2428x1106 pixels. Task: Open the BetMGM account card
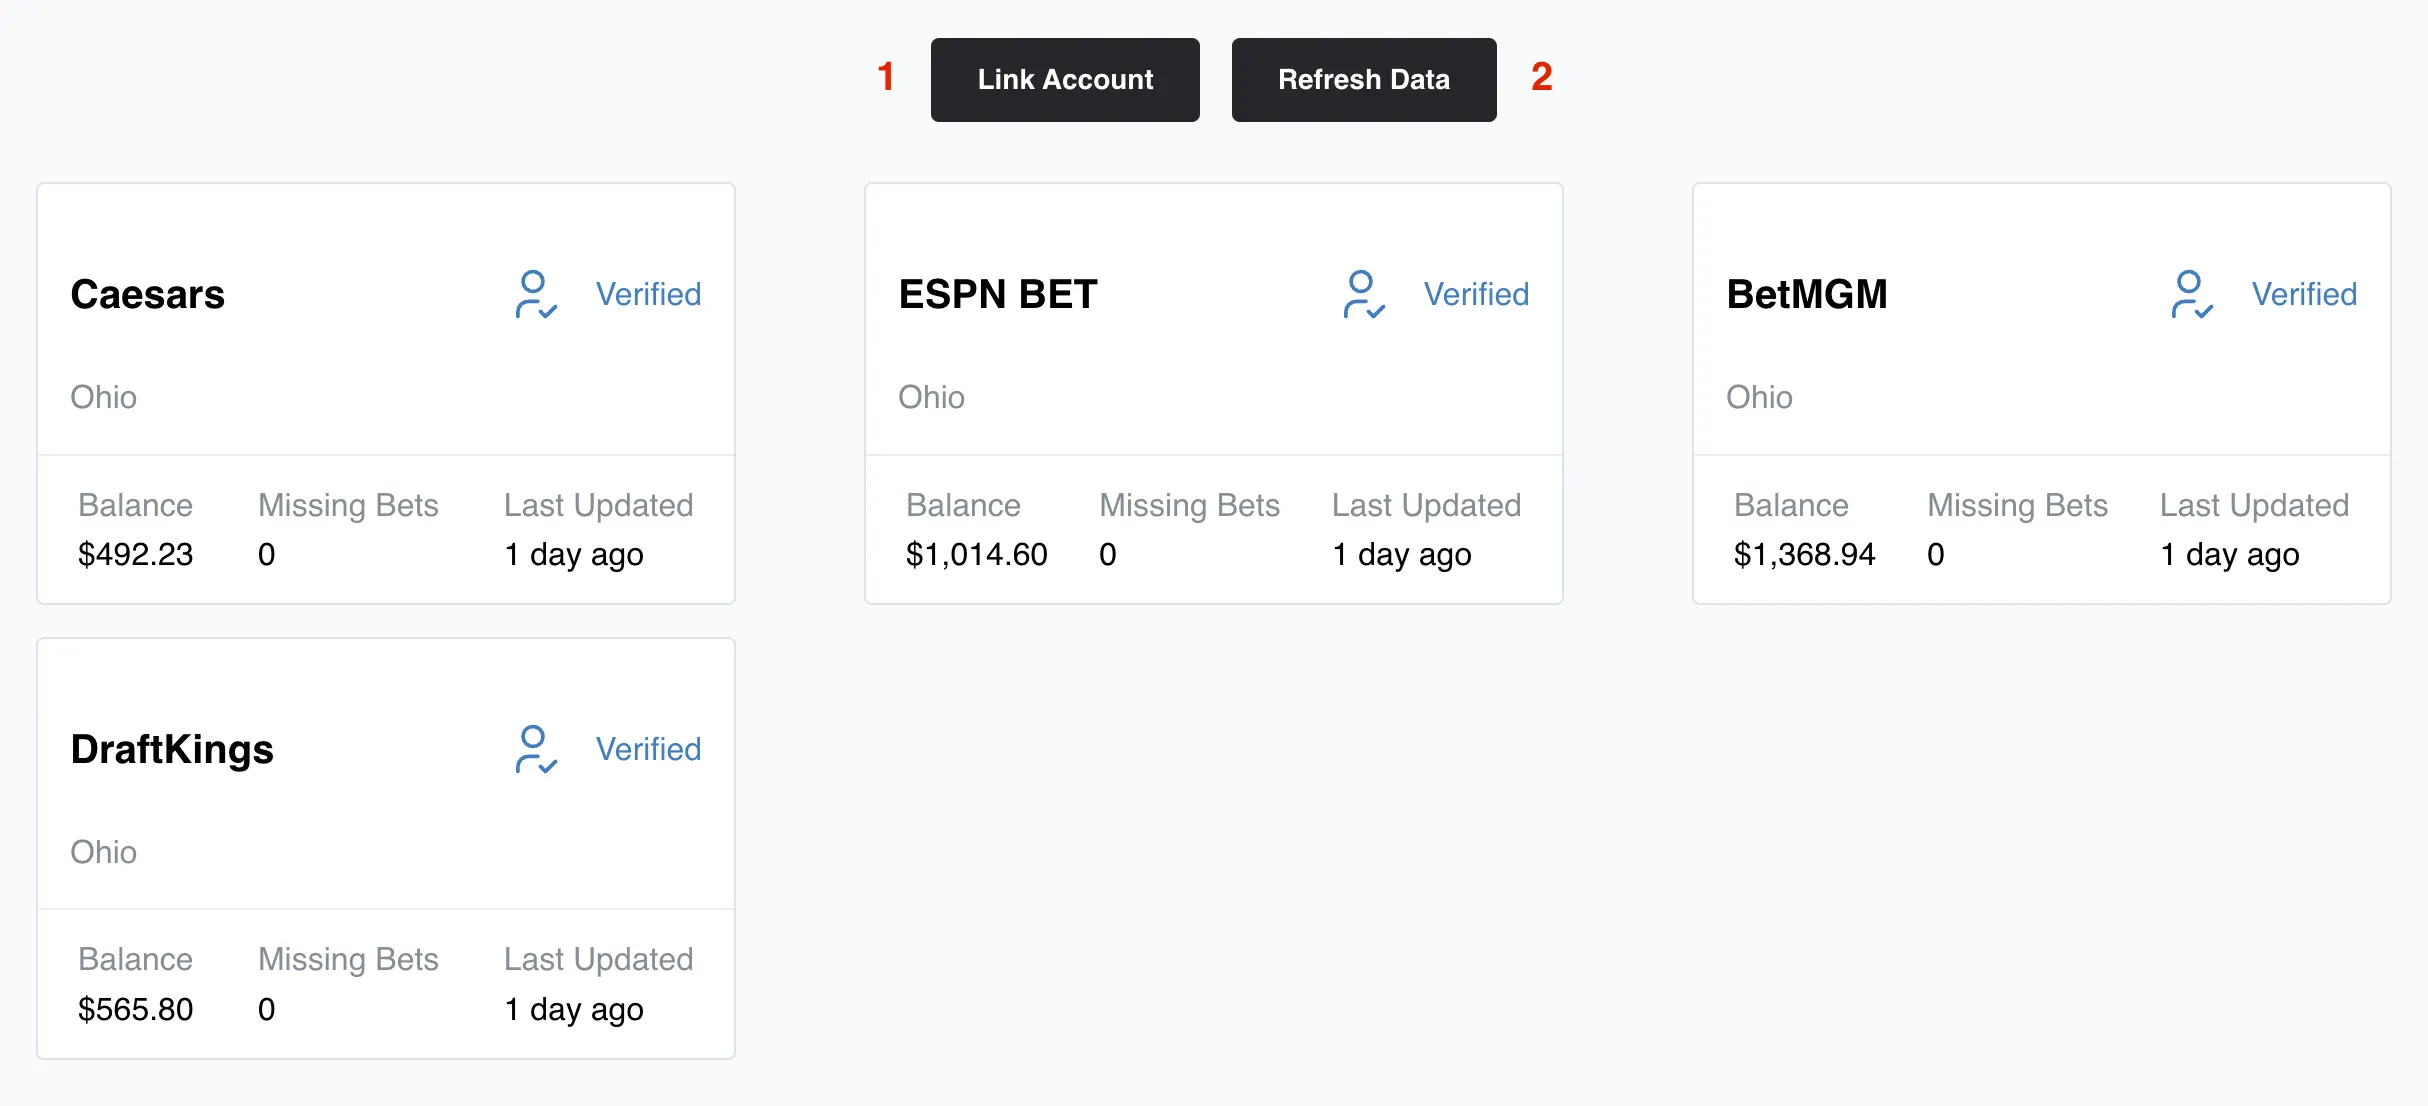click(x=2041, y=392)
